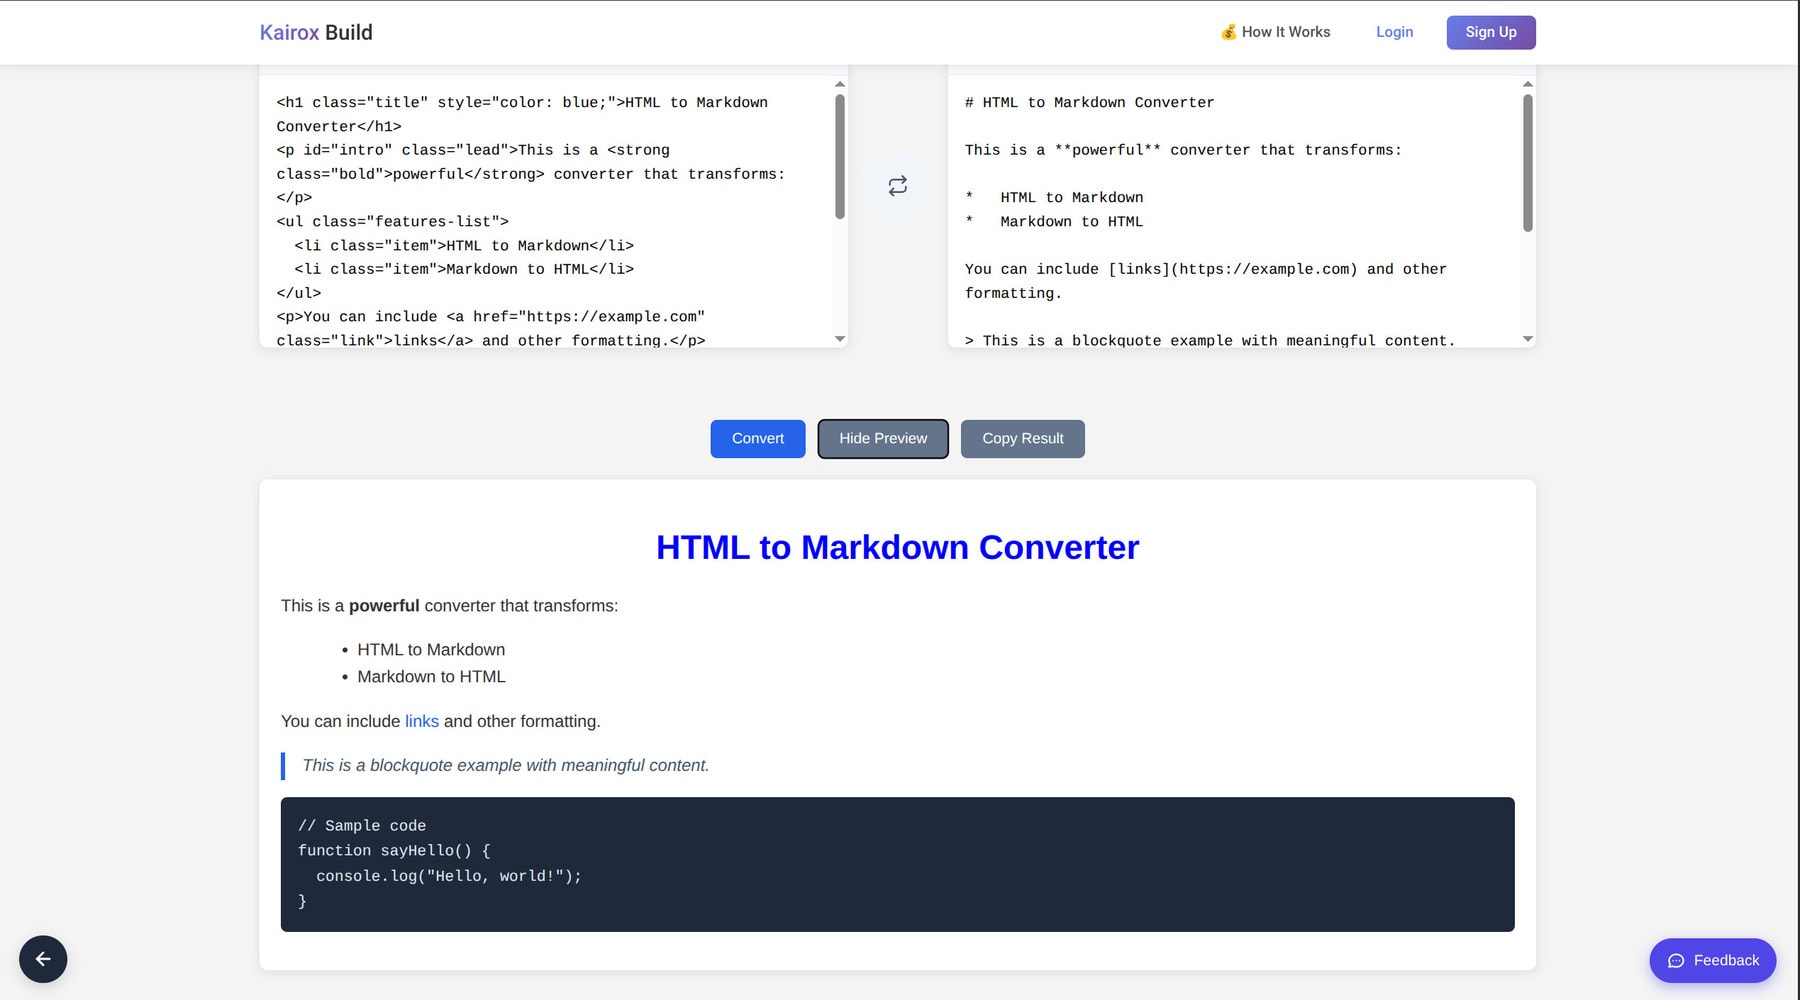
Task: Click up arrow of Markdown output scrollbar
Action: [x=1527, y=84]
